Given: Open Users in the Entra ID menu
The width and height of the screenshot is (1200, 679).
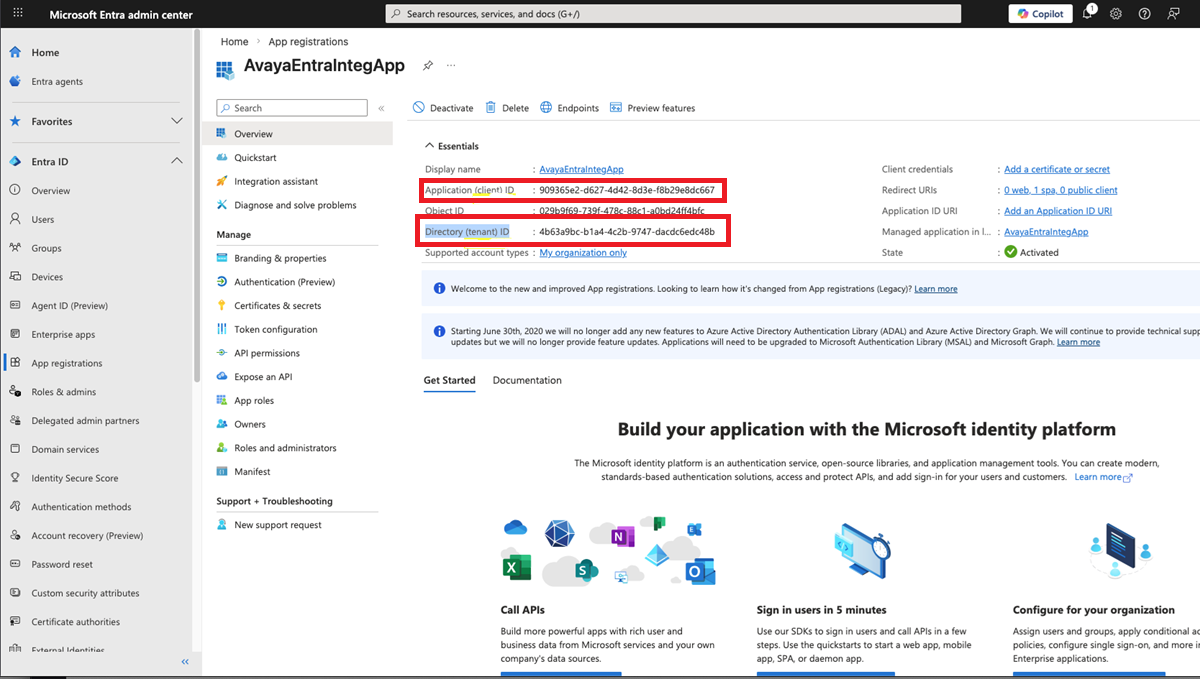Looking at the screenshot, I should [x=43, y=220].
